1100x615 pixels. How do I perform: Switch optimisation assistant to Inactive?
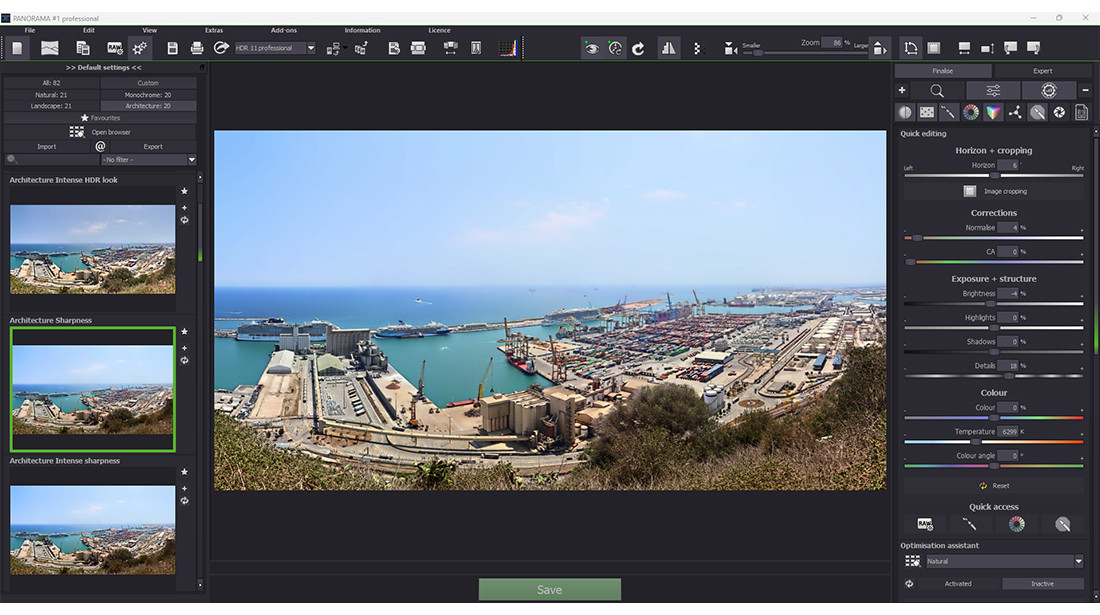1042,583
